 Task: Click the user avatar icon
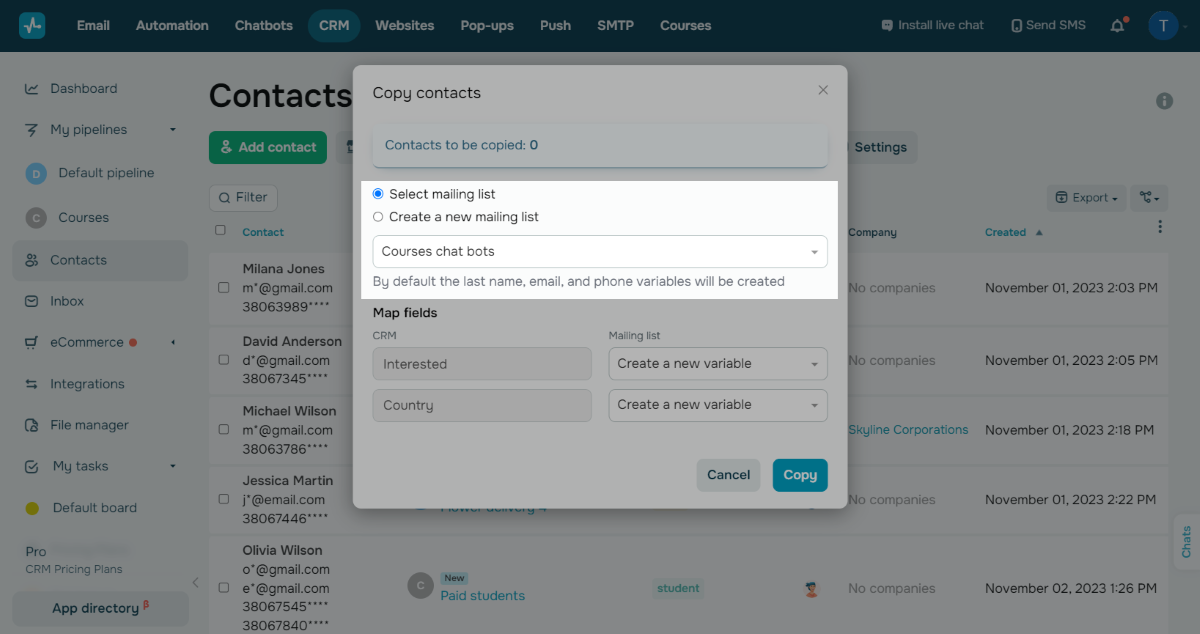coord(1163,26)
